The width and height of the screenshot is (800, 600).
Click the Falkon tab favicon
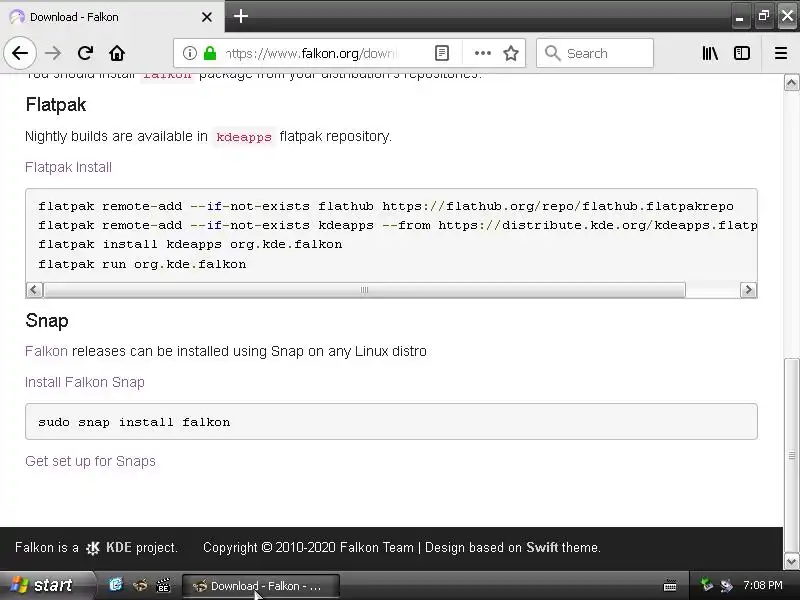click(17, 17)
